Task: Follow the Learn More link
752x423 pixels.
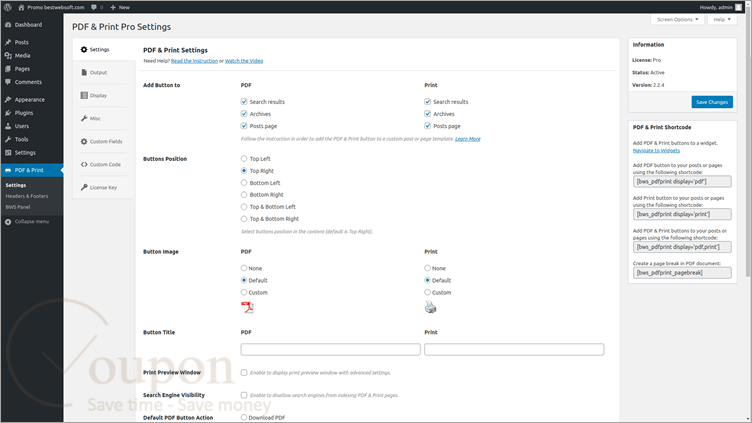Action: 468,139
